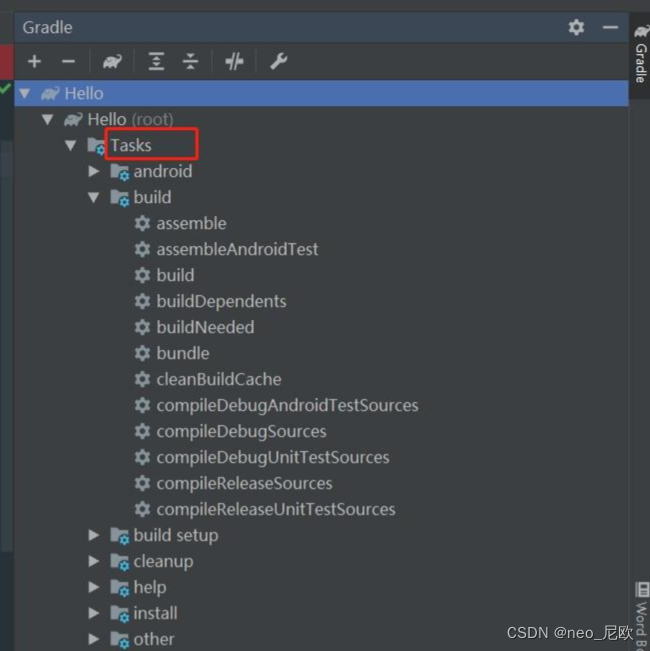Click gear icon beside compileDebugSources
Image resolution: width=650 pixels, height=651 pixels.
pos(142,431)
